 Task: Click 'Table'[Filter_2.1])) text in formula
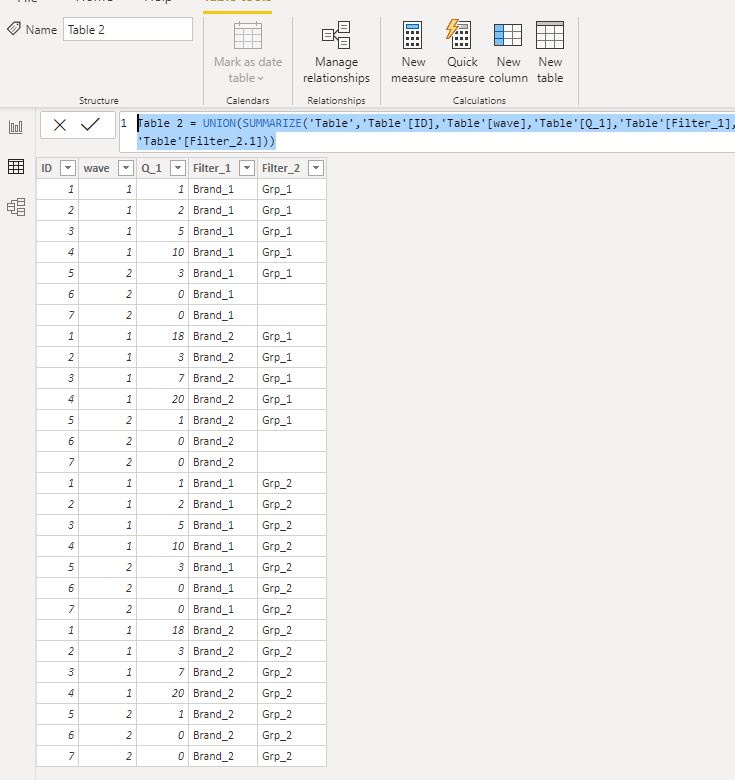pyautogui.click(x=206, y=141)
